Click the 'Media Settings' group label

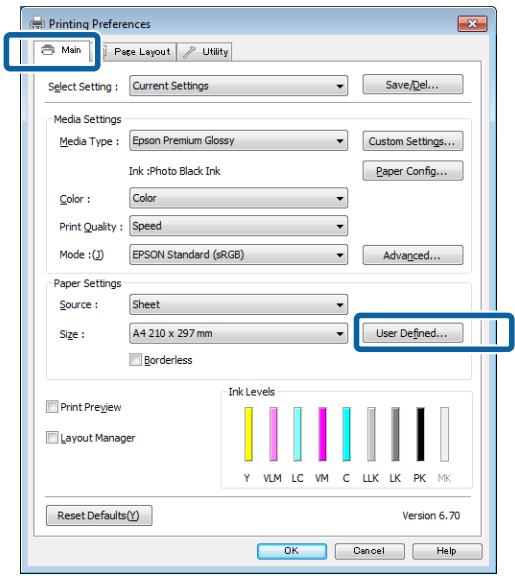[x=87, y=119]
